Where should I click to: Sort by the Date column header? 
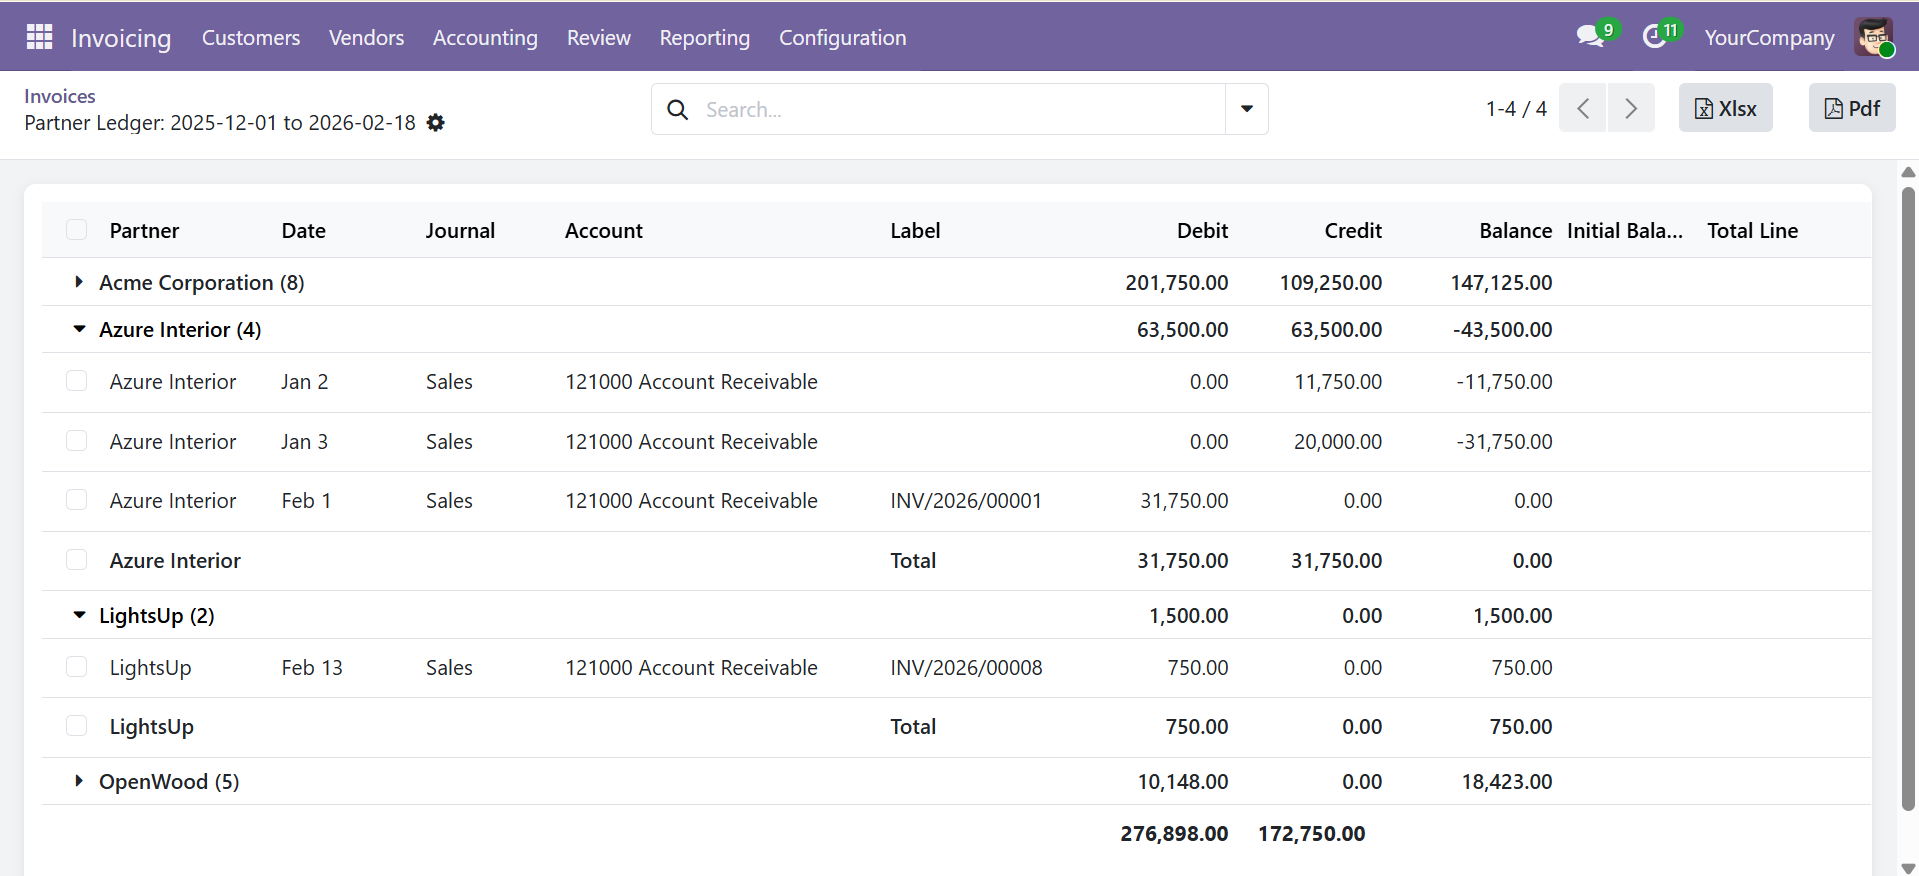click(304, 230)
